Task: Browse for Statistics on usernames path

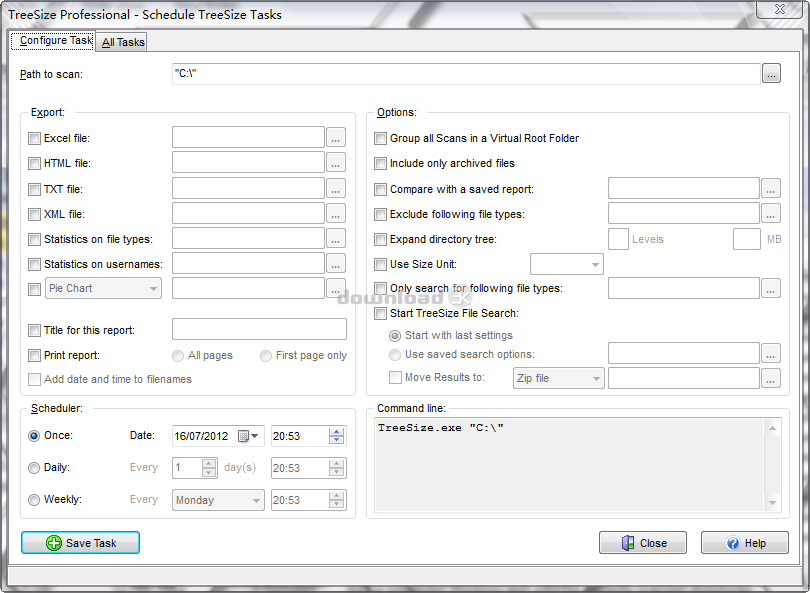Action: 336,264
